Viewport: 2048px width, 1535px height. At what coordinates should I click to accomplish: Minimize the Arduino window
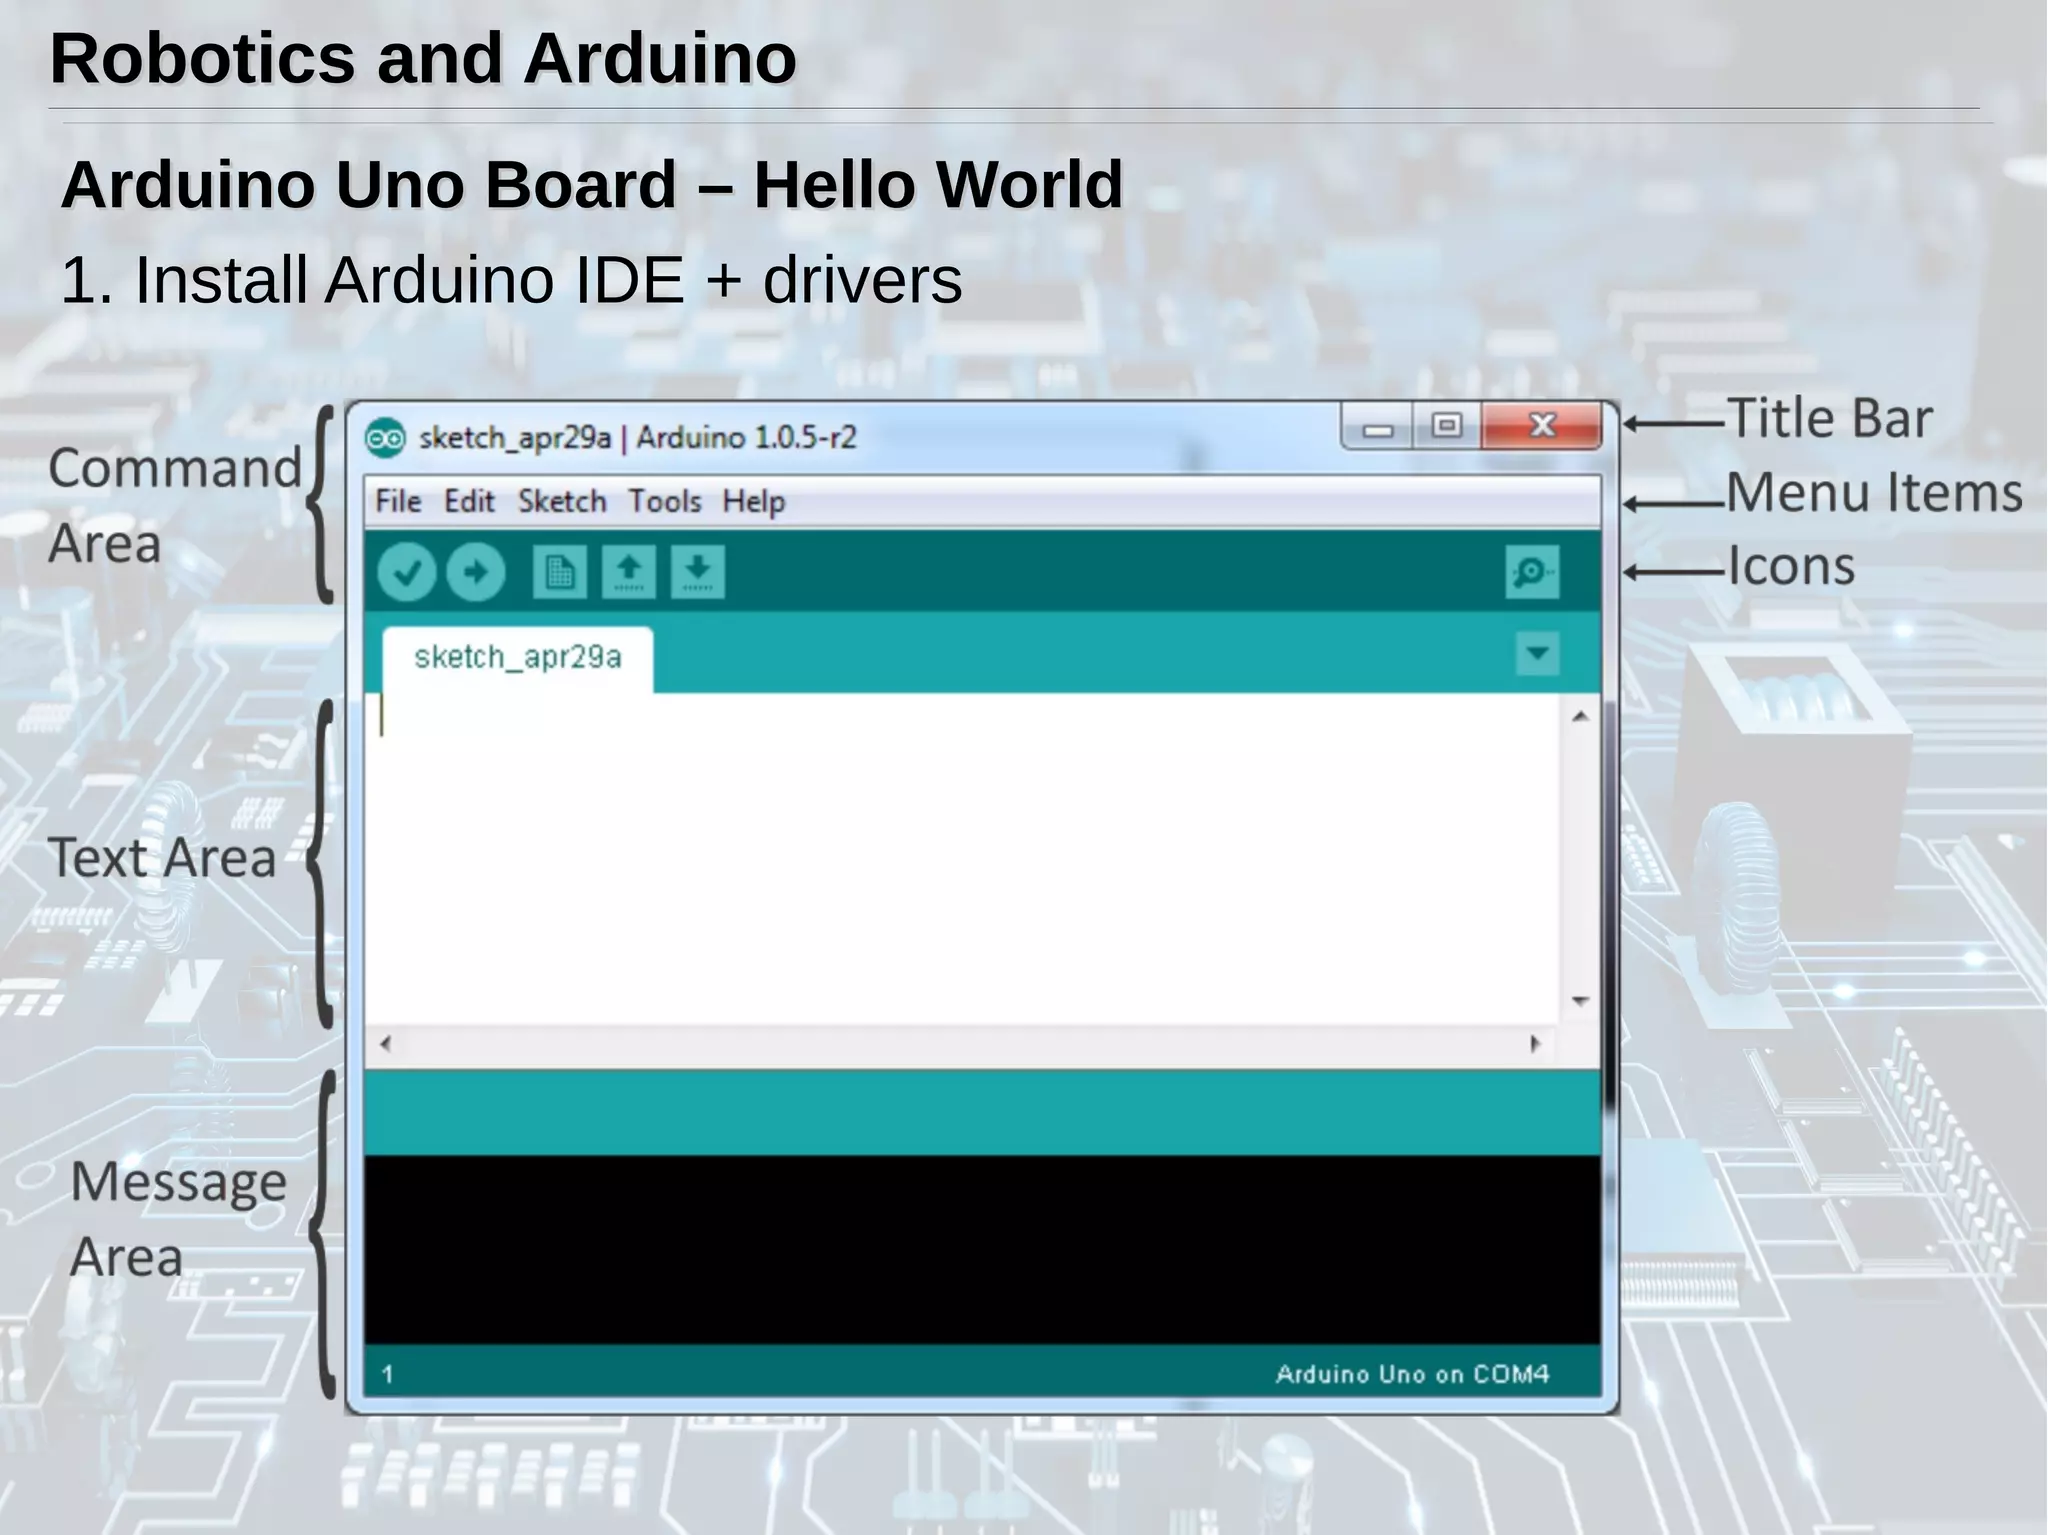(1377, 427)
